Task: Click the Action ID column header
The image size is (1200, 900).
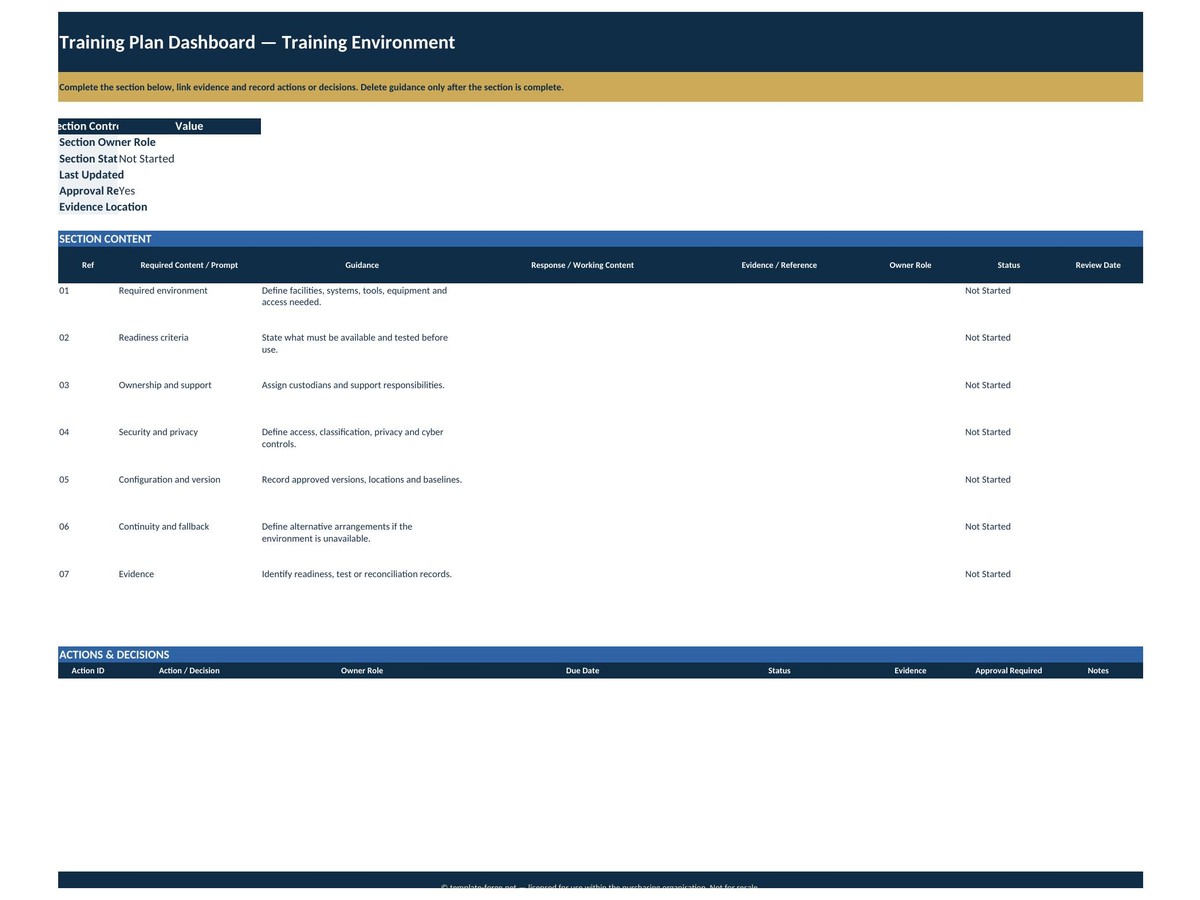Action: coord(88,671)
